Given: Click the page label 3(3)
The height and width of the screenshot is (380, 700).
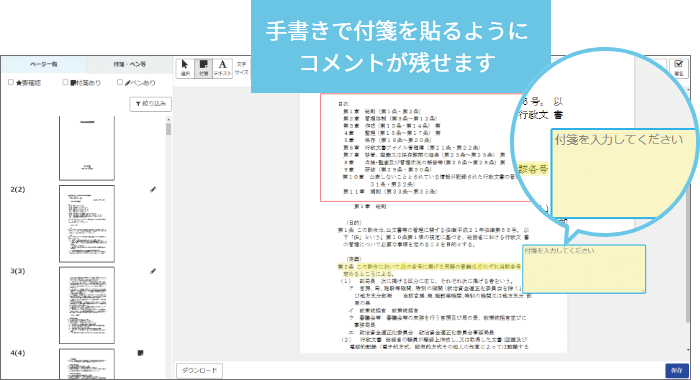Looking at the screenshot, I should [18, 271].
